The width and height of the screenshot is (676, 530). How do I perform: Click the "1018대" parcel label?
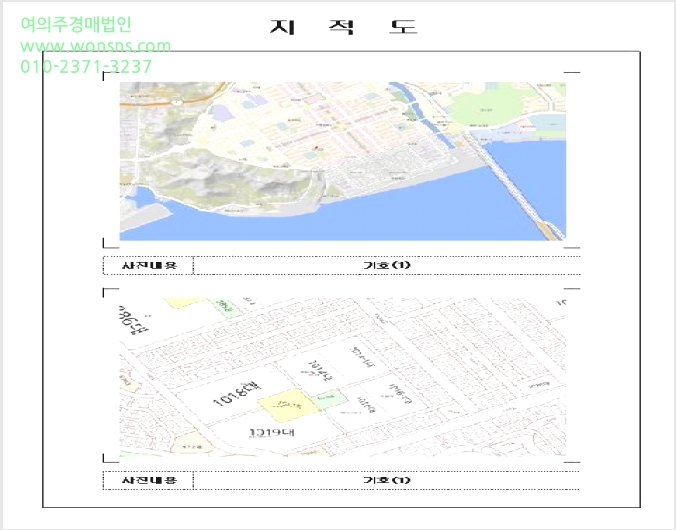click(x=238, y=395)
